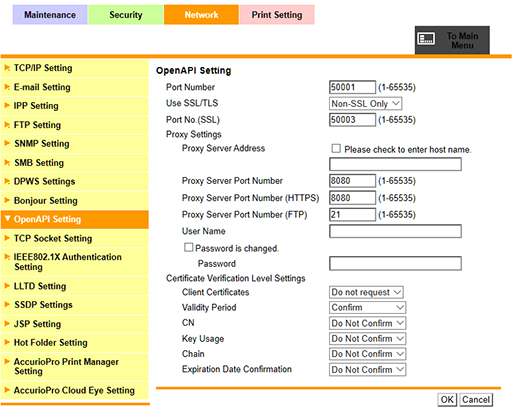Open the CN verification dropdown

tap(367, 323)
